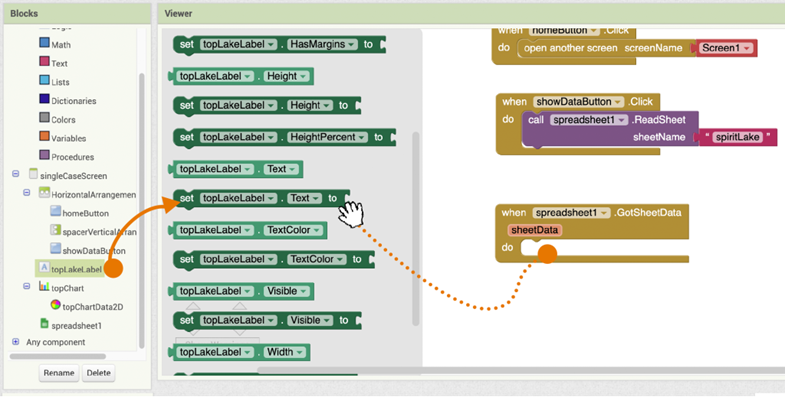Screen dimensions: 785x397
Task: Collapse the HorizontalArrangement tree node
Action: tap(27, 193)
